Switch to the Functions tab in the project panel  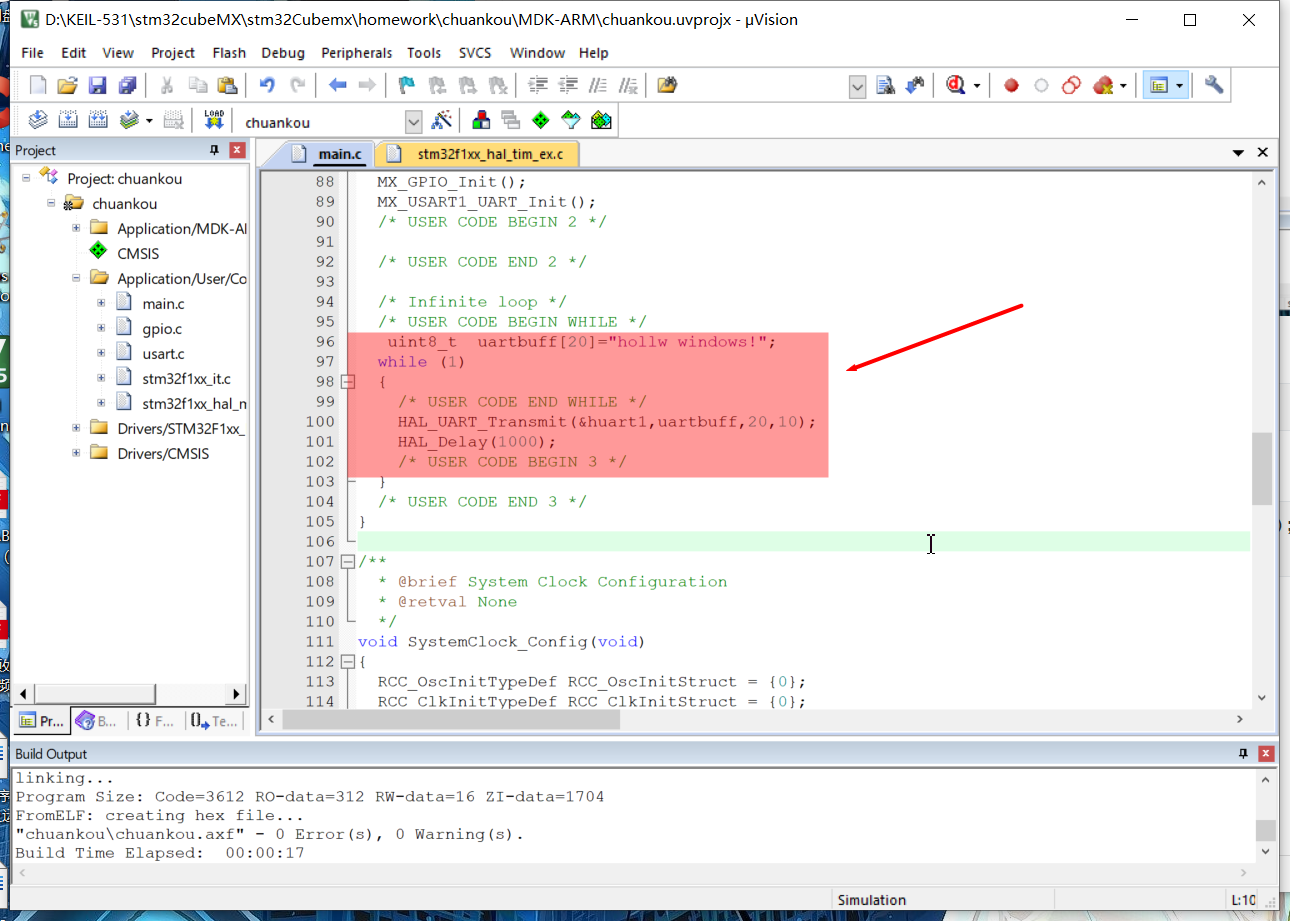[x=157, y=720]
